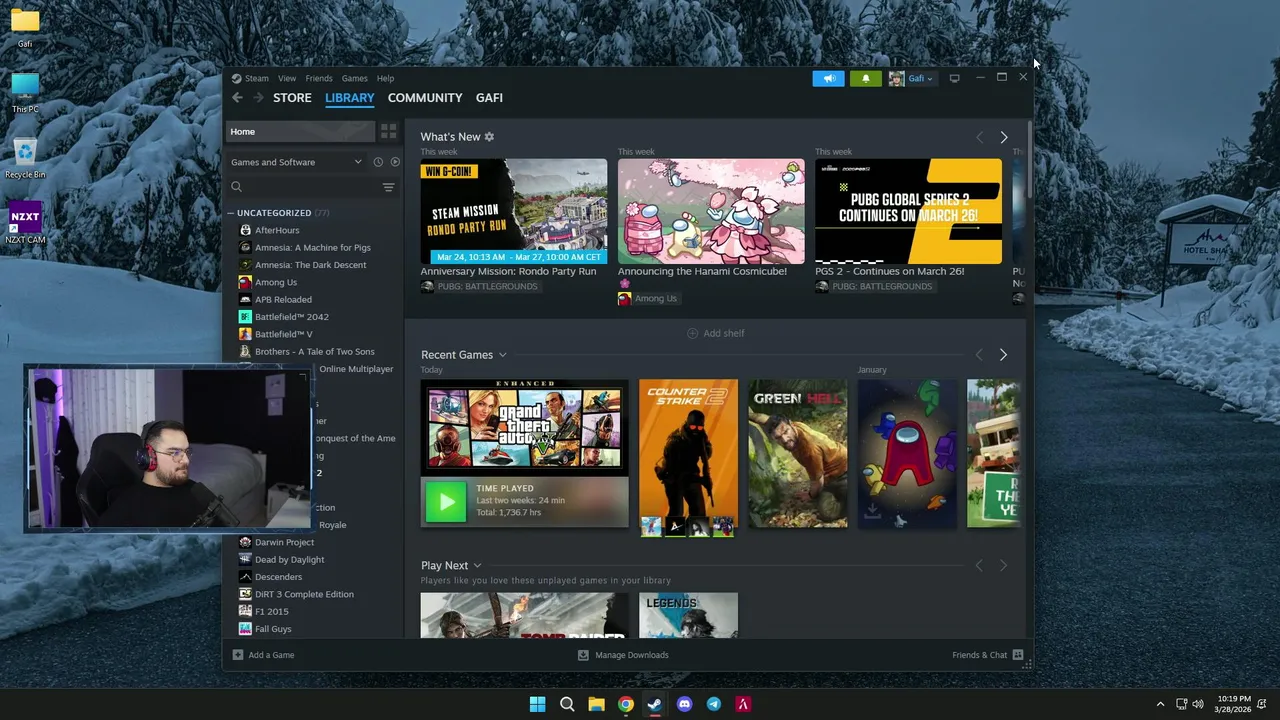The width and height of the screenshot is (1280, 720).
Task: Open the Steam menu
Action: (x=257, y=78)
